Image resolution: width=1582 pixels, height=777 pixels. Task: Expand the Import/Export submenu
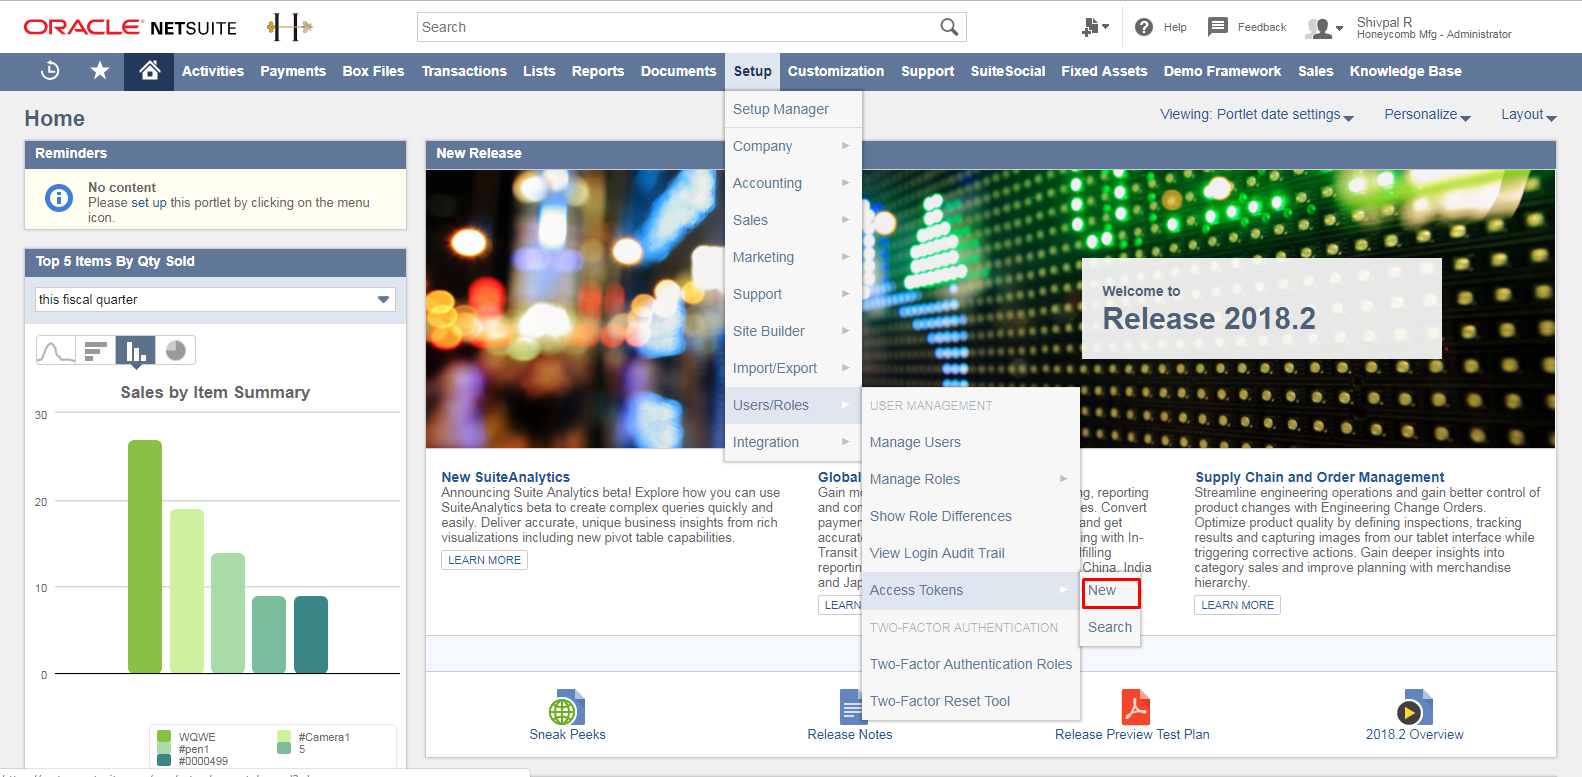click(792, 368)
